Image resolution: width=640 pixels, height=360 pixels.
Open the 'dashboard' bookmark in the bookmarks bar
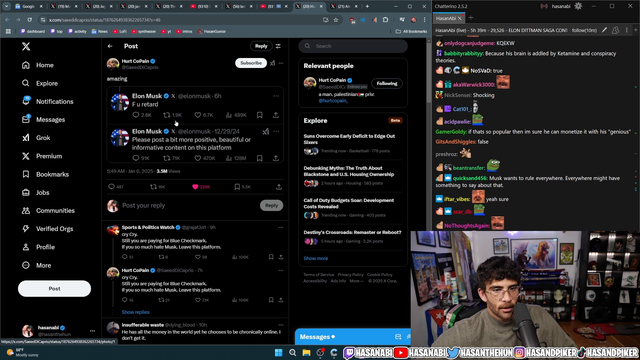click(x=33, y=31)
